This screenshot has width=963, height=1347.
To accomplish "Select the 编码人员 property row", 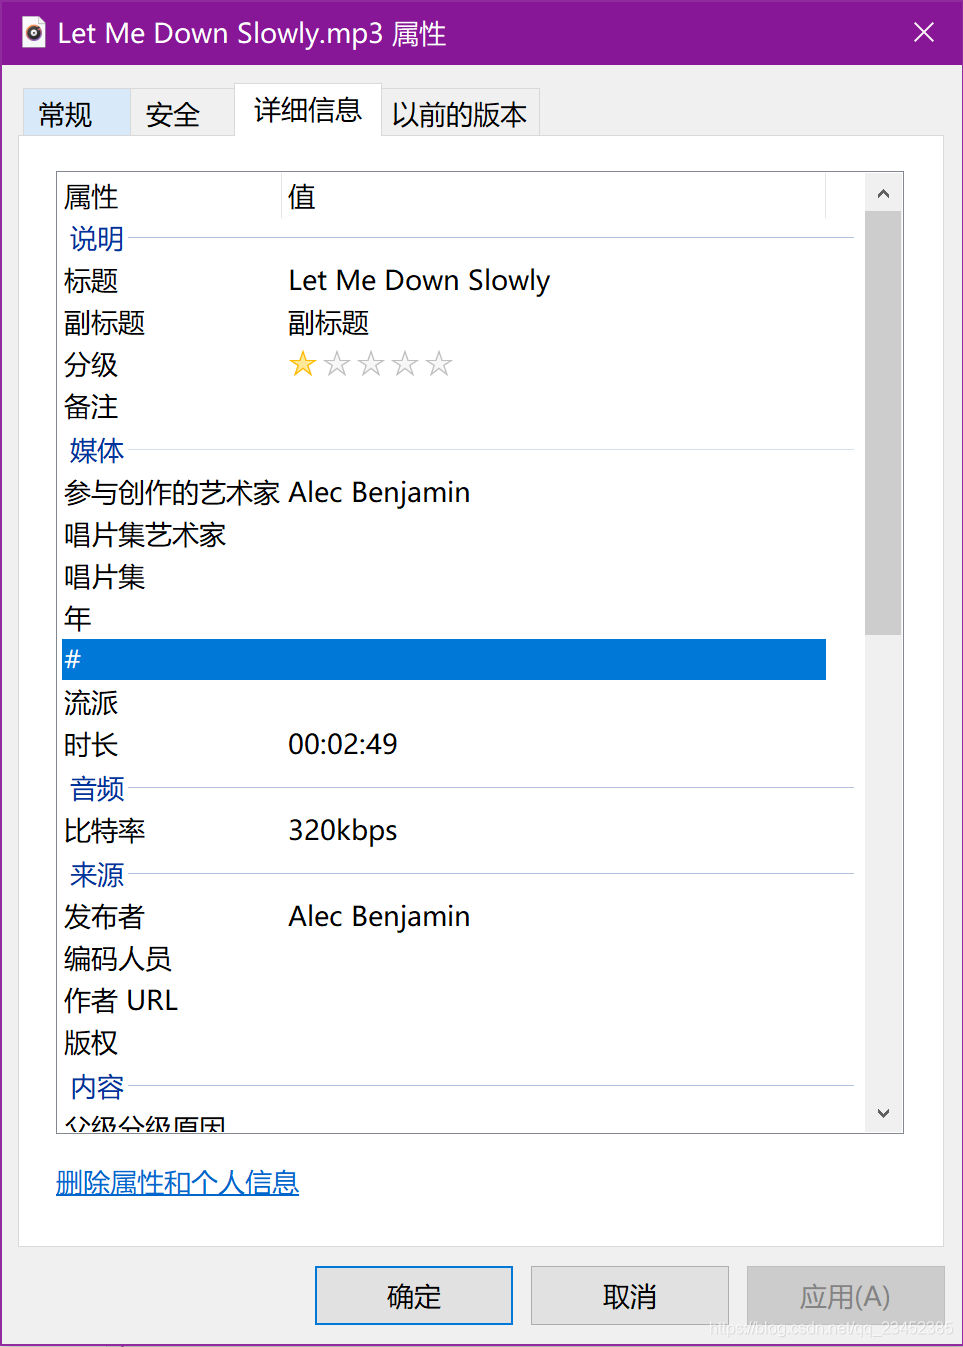I will (x=444, y=958).
